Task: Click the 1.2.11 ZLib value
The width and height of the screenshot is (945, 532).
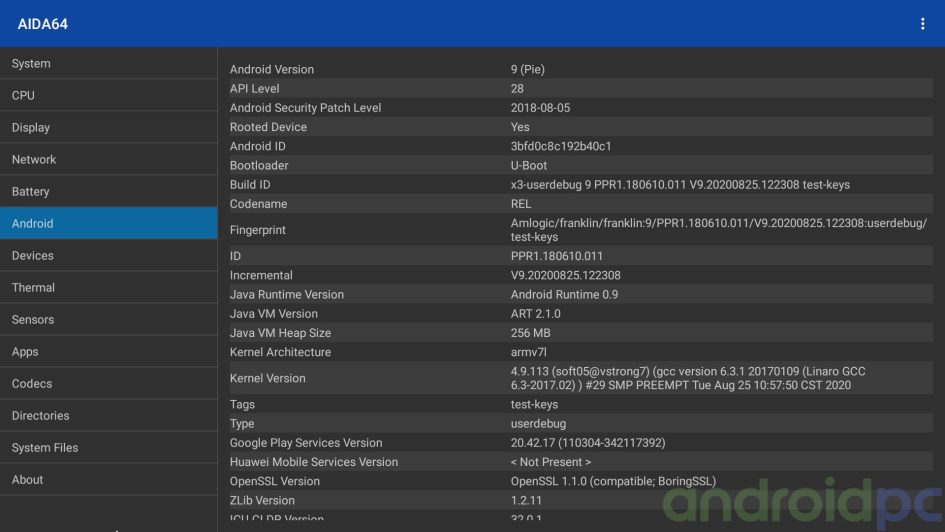Action: pos(526,501)
